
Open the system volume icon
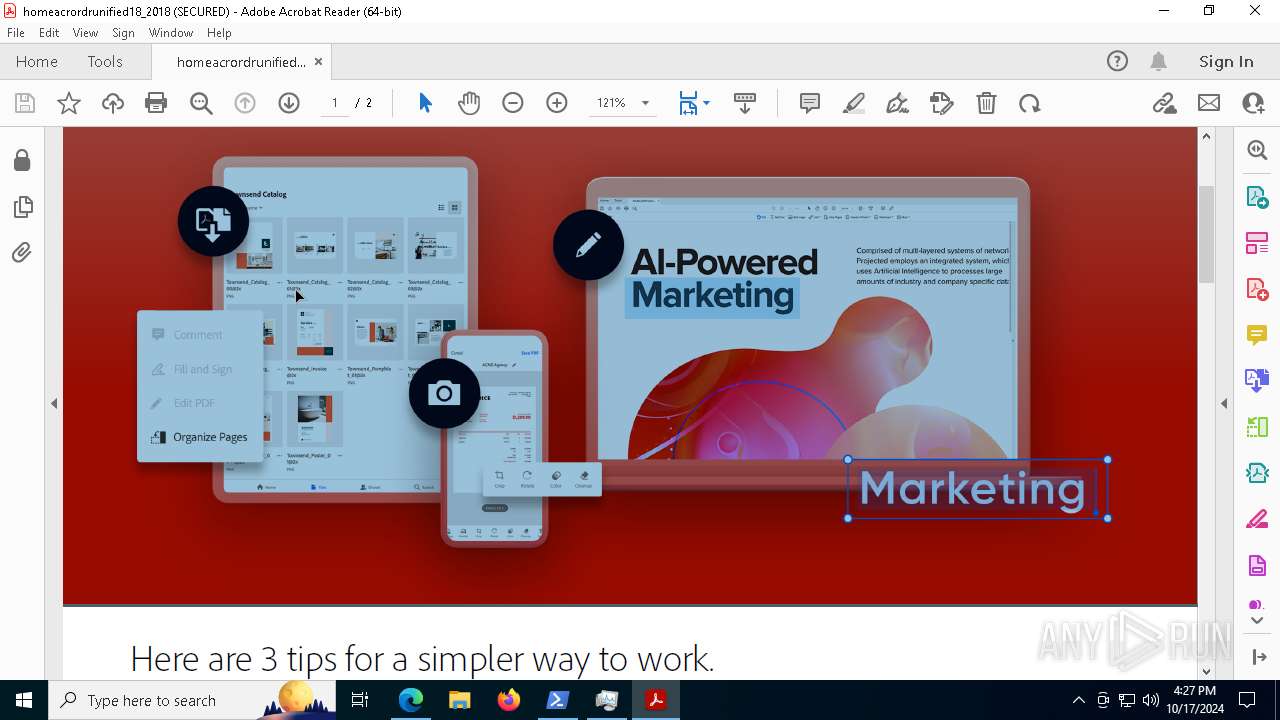click(1151, 700)
